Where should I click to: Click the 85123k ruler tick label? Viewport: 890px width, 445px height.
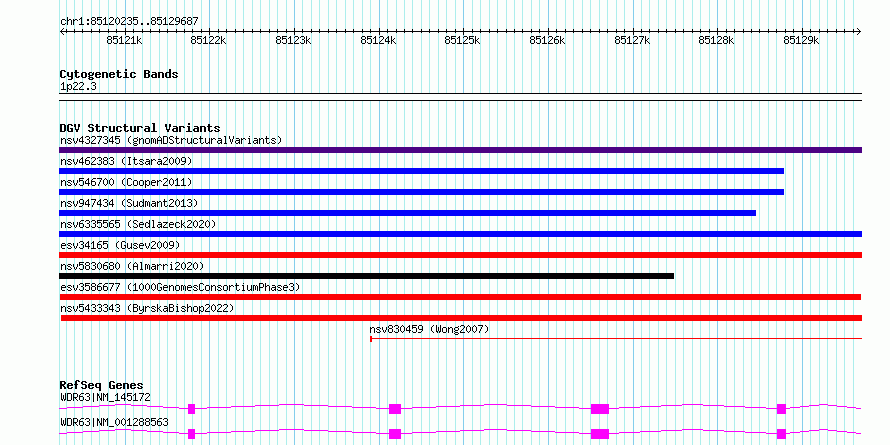(293, 40)
